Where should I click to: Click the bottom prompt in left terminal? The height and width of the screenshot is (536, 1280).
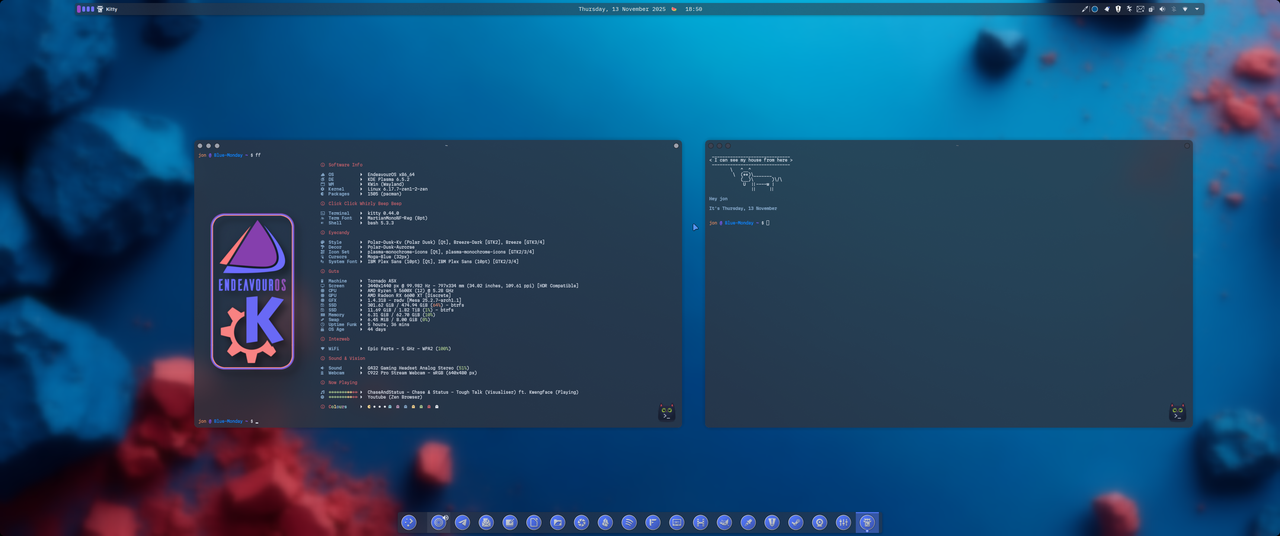(x=229, y=422)
